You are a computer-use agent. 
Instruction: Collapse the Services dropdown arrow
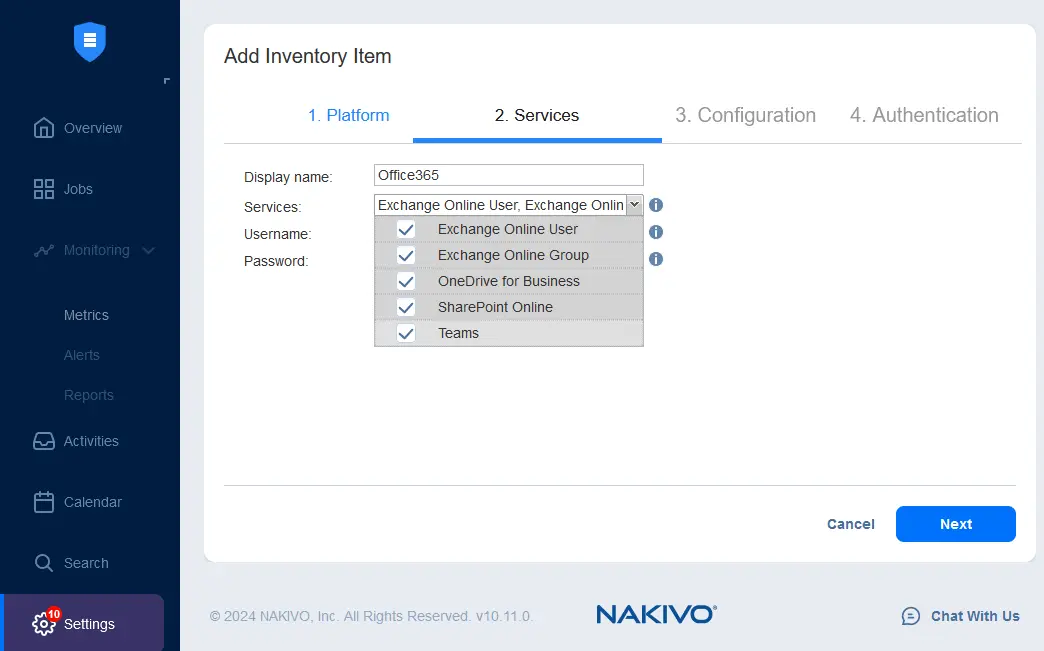(635, 205)
